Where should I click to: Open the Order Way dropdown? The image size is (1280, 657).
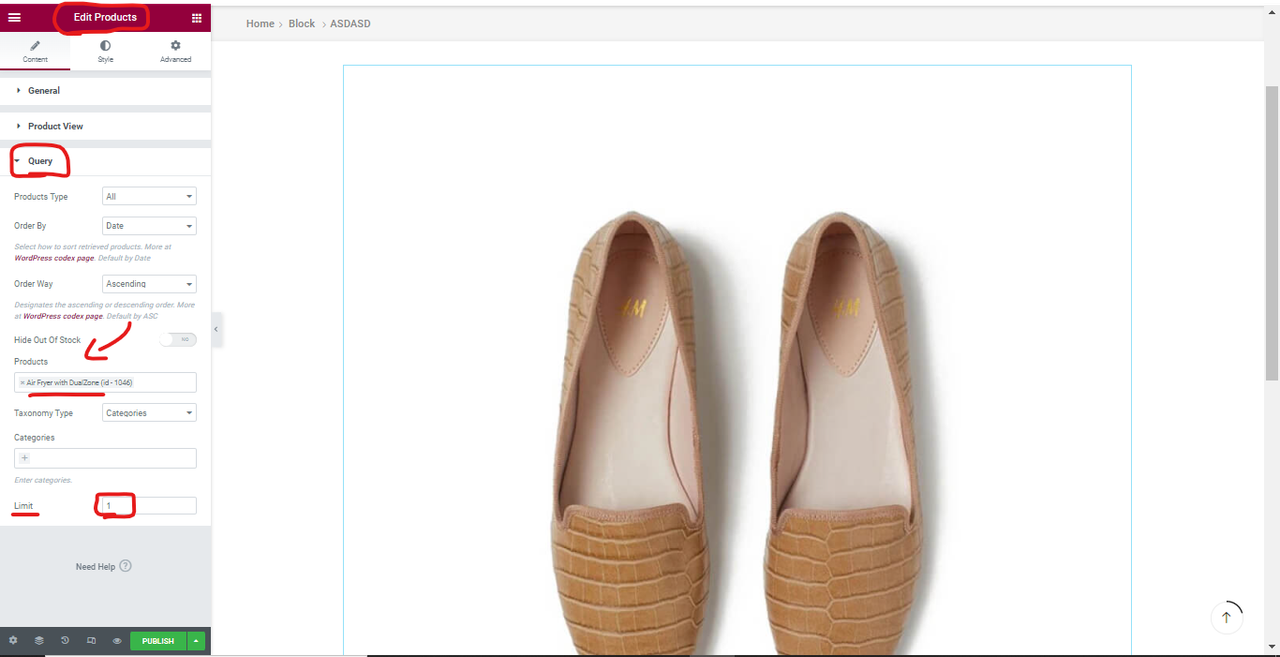(x=149, y=284)
